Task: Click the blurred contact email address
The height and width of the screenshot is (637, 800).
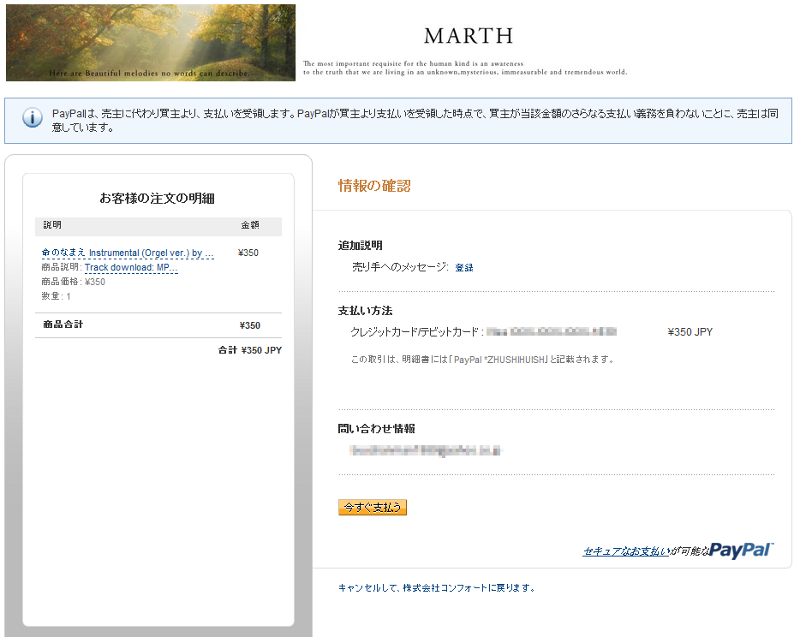Action: 425,450
